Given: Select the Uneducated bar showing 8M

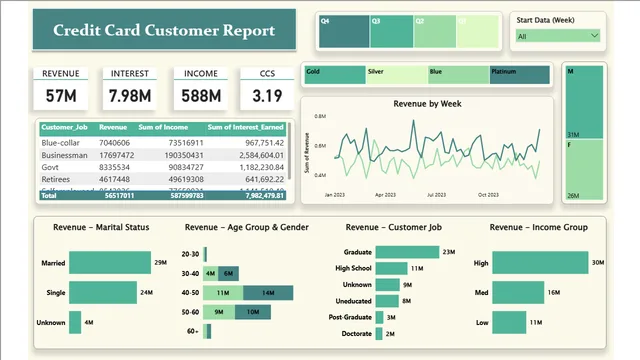Looking at the screenshot, I should pyautogui.click(x=387, y=301).
